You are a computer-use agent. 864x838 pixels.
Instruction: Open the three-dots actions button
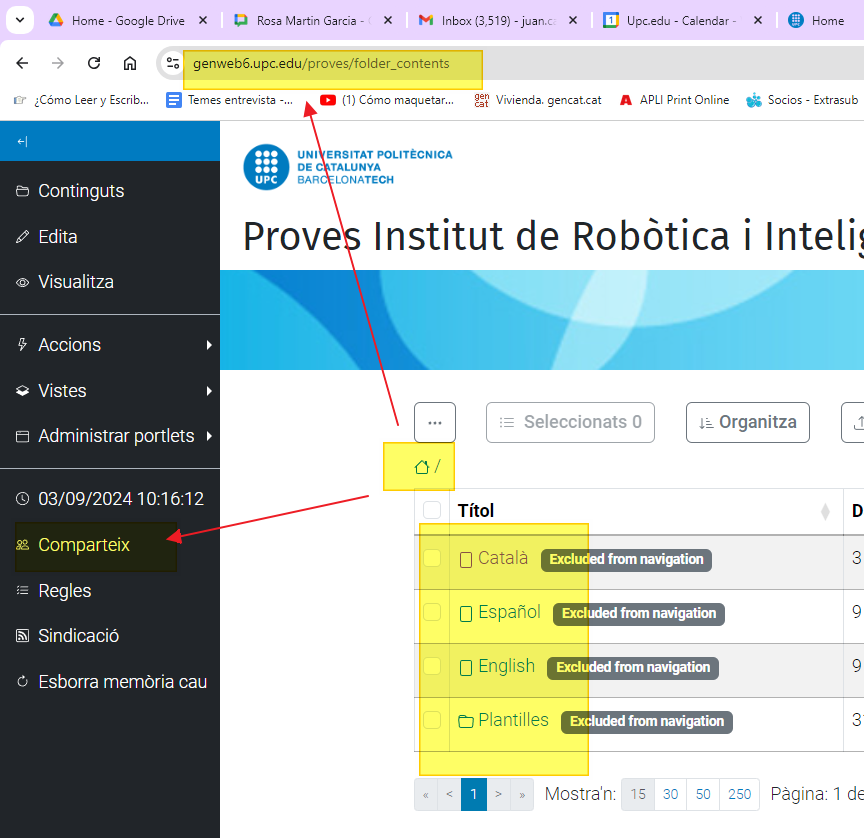click(435, 422)
